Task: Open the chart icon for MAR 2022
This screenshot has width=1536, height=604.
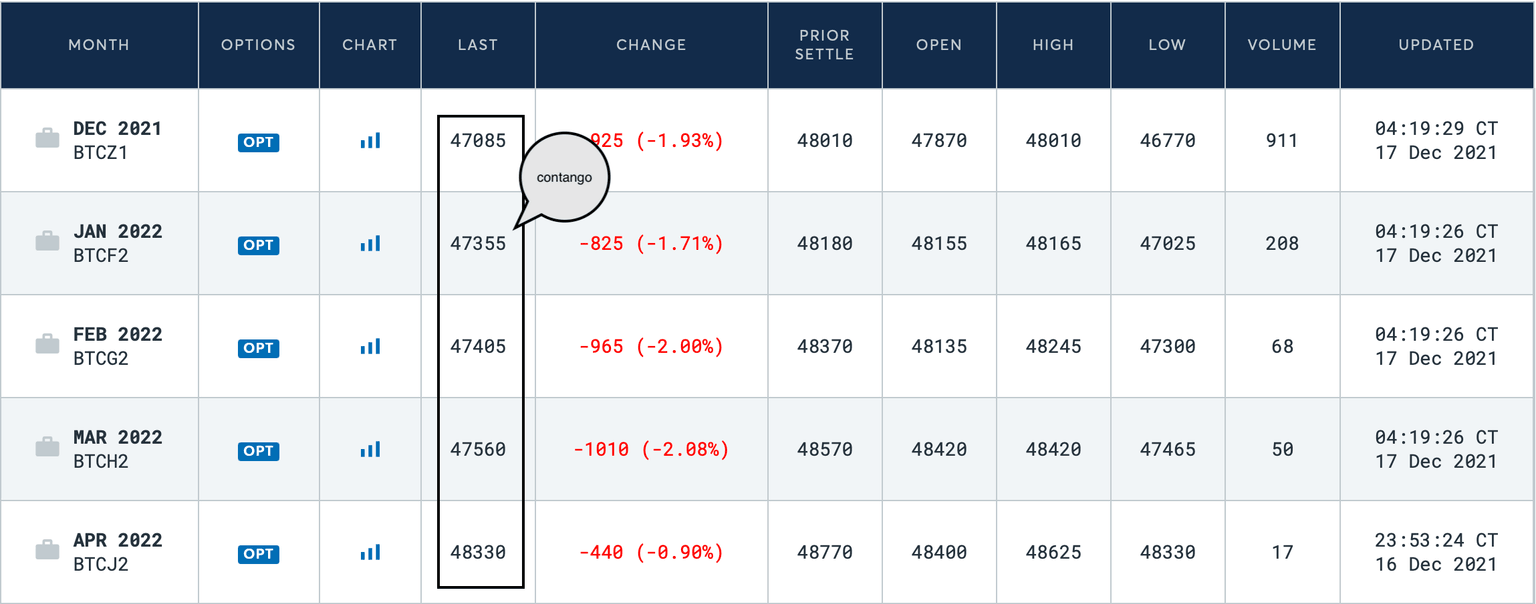Action: pyautogui.click(x=370, y=450)
